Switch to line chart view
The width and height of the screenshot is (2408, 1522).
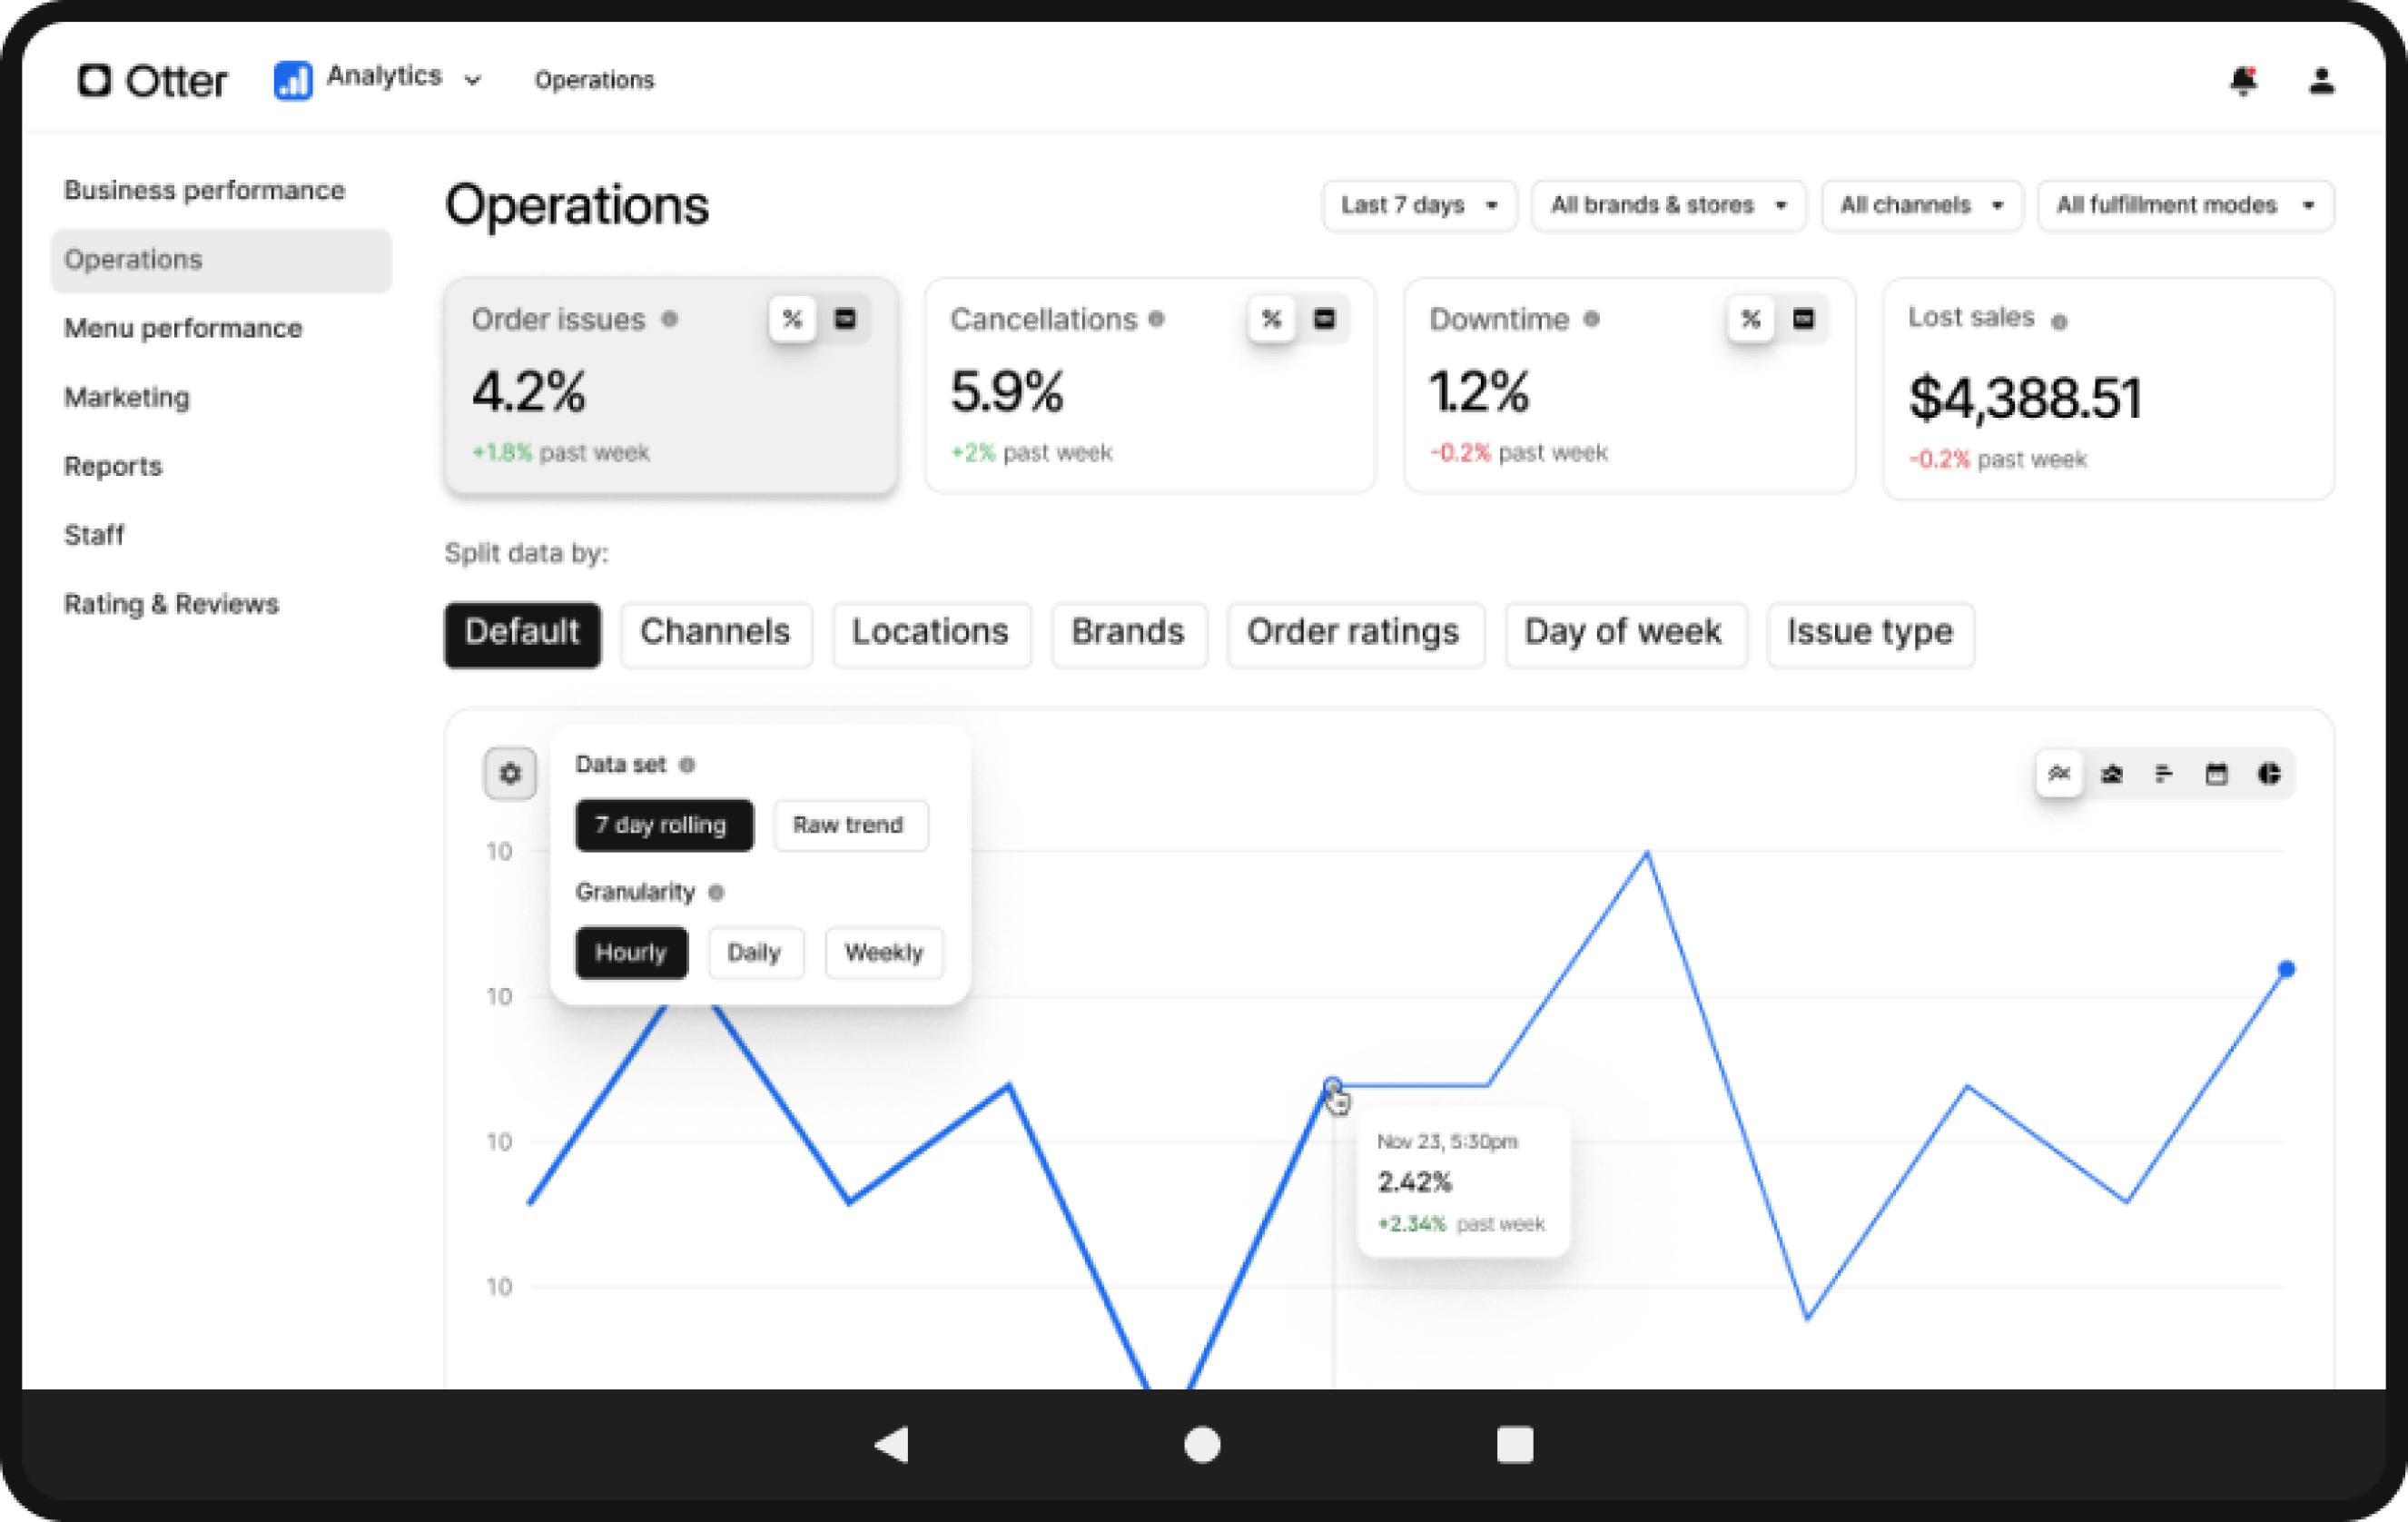pyautogui.click(x=2059, y=773)
